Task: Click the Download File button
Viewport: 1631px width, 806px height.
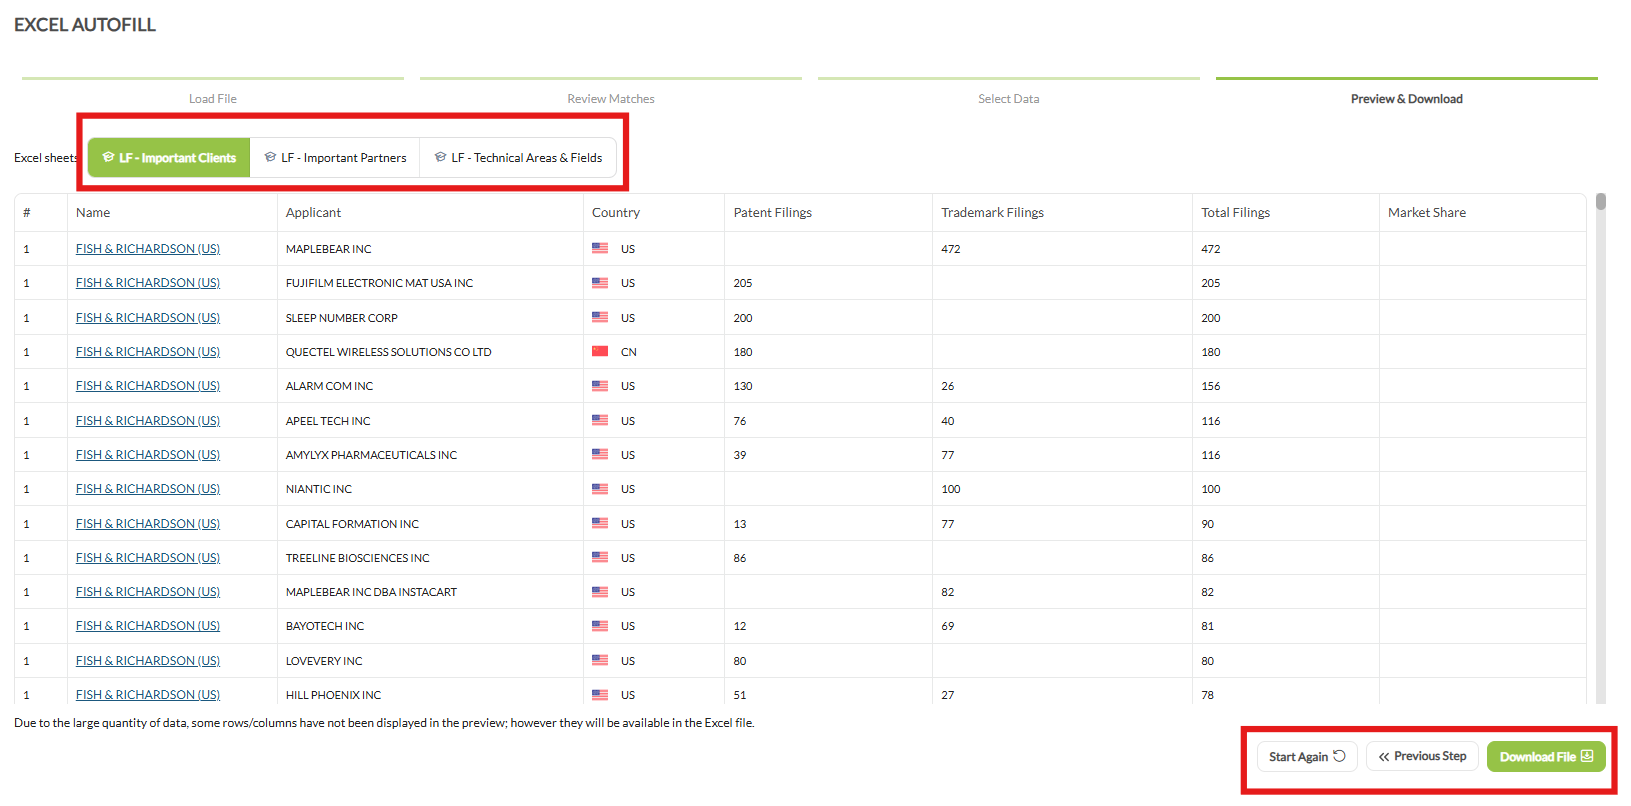Action: pos(1546,756)
